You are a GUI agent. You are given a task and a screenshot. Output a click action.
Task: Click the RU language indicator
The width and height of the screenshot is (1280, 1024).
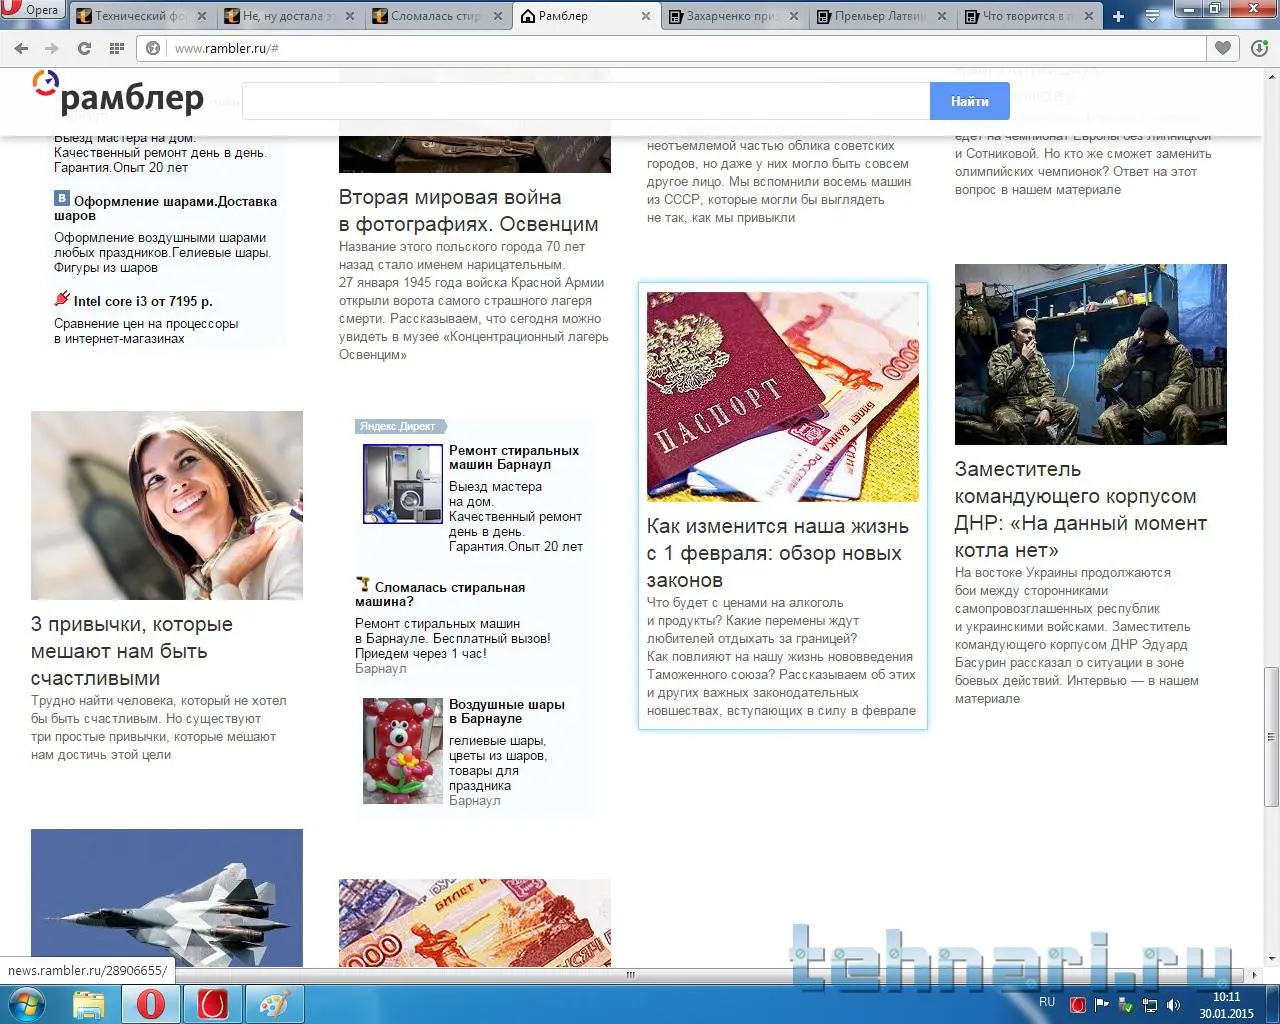(1047, 1002)
